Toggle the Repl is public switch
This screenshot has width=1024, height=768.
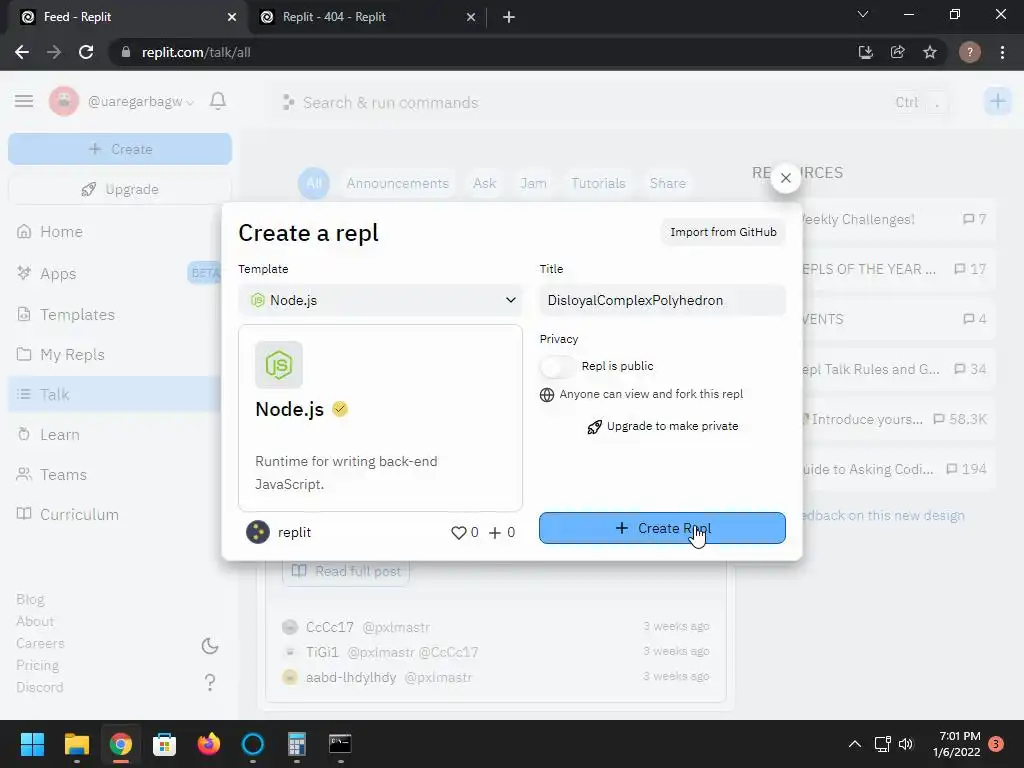557,366
